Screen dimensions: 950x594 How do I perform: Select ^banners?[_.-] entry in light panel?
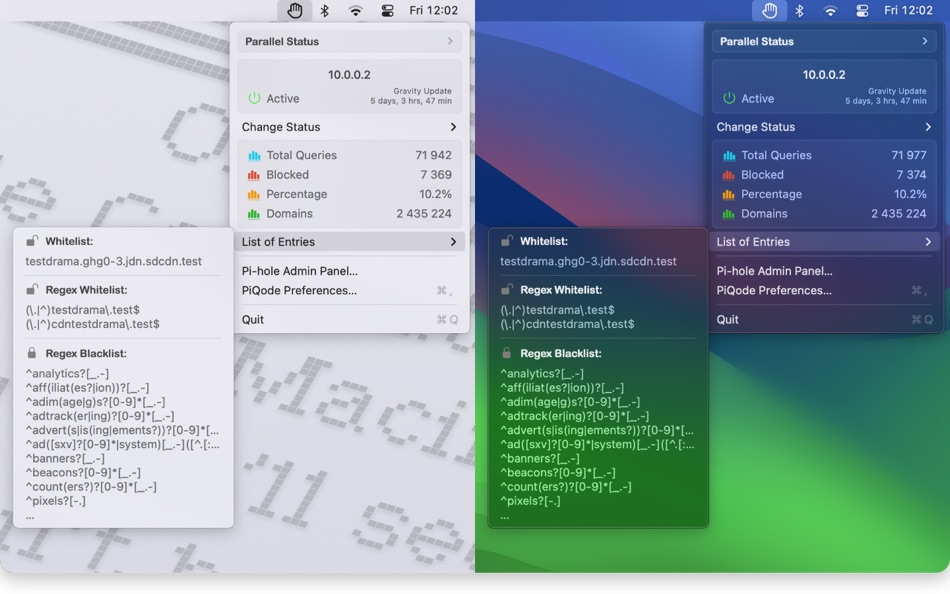click(x=65, y=458)
